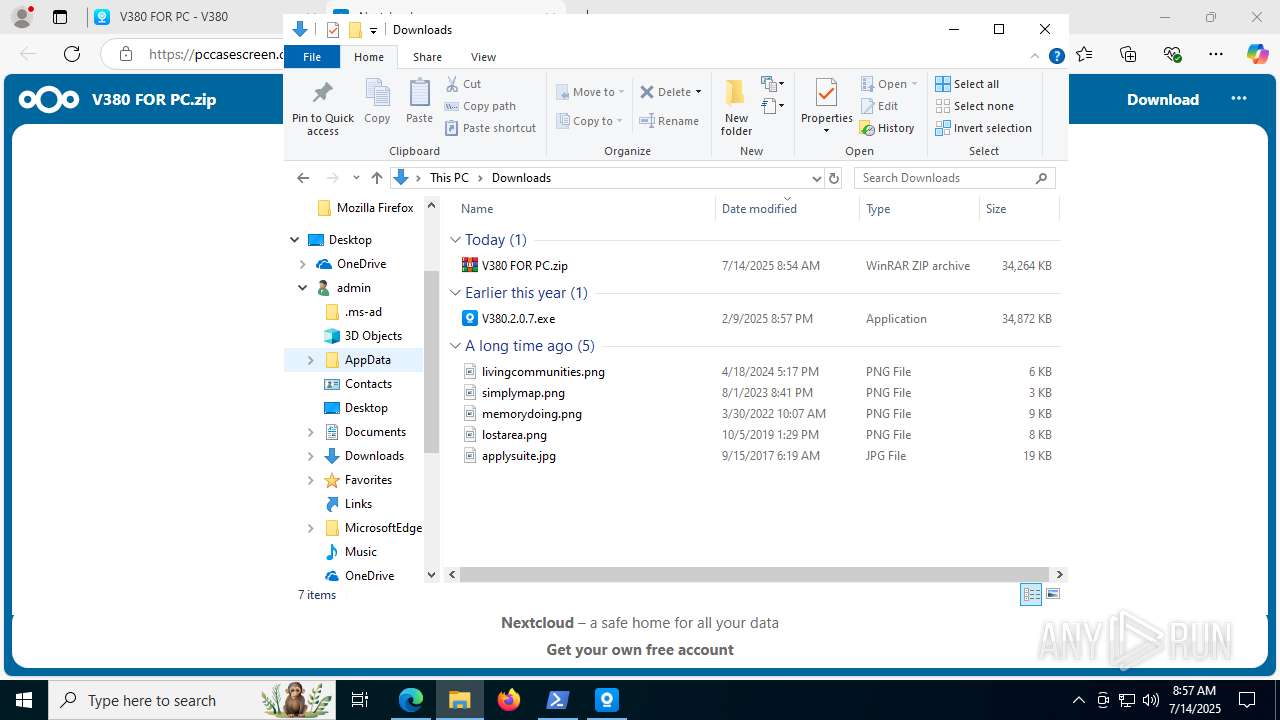Viewport: 1280px width, 720px height.
Task: Collapse the Earlier this year group
Action: [x=455, y=293]
